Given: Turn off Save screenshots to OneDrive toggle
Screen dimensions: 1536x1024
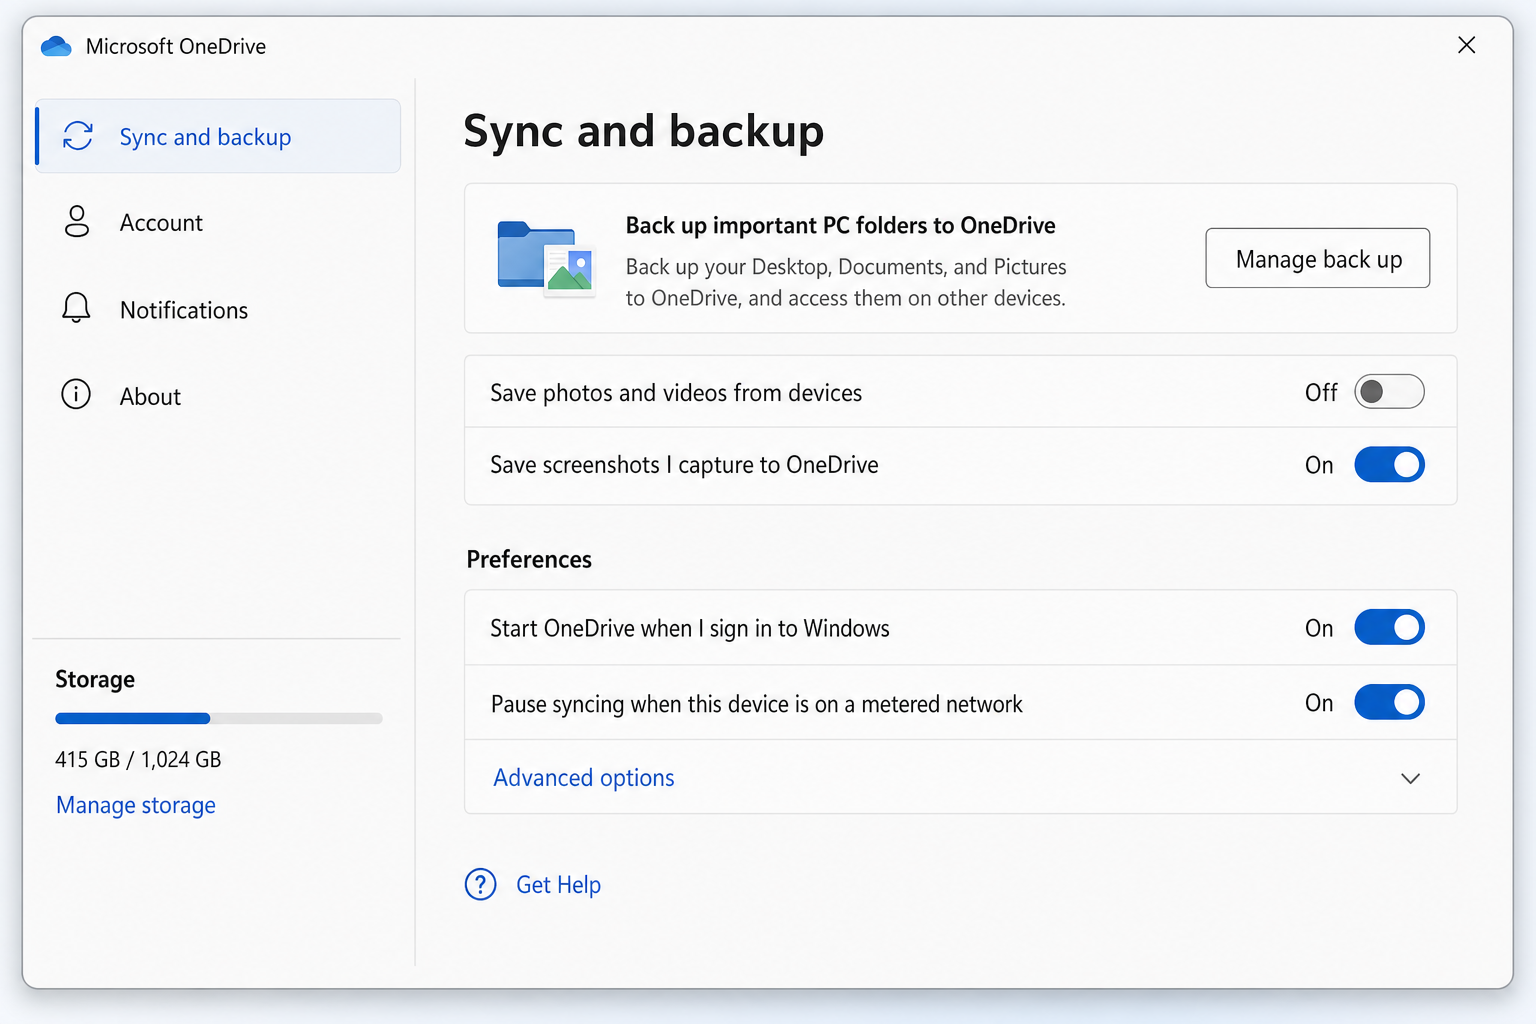Looking at the screenshot, I should pyautogui.click(x=1389, y=465).
